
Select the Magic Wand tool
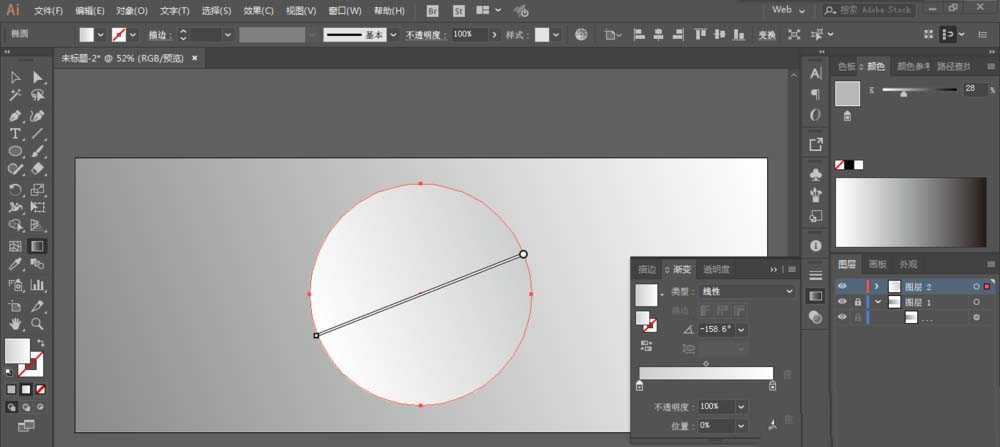[x=15, y=96]
